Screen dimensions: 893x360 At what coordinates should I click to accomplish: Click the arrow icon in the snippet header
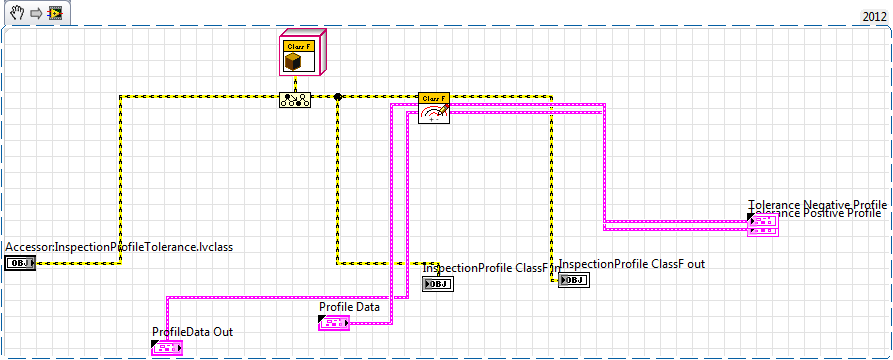36,13
